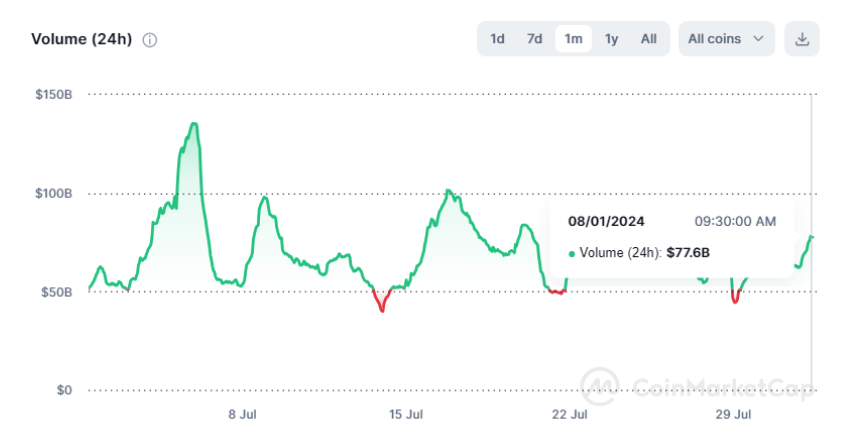
Task: Select the 1m time range
Action: click(x=573, y=39)
